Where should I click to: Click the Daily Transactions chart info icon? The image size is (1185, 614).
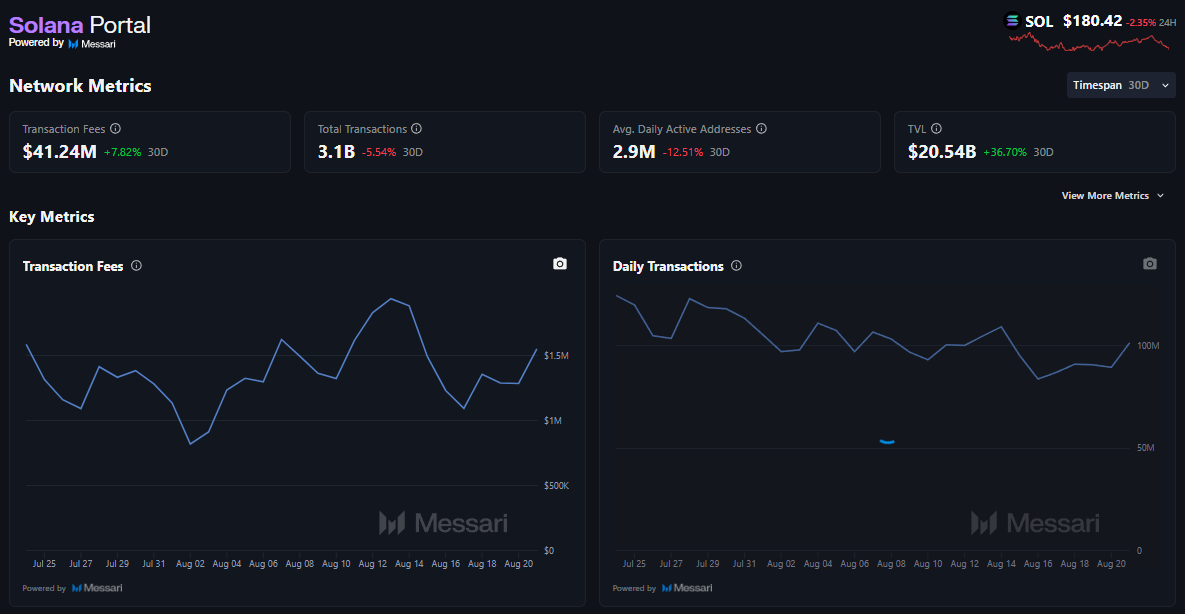click(x=737, y=266)
